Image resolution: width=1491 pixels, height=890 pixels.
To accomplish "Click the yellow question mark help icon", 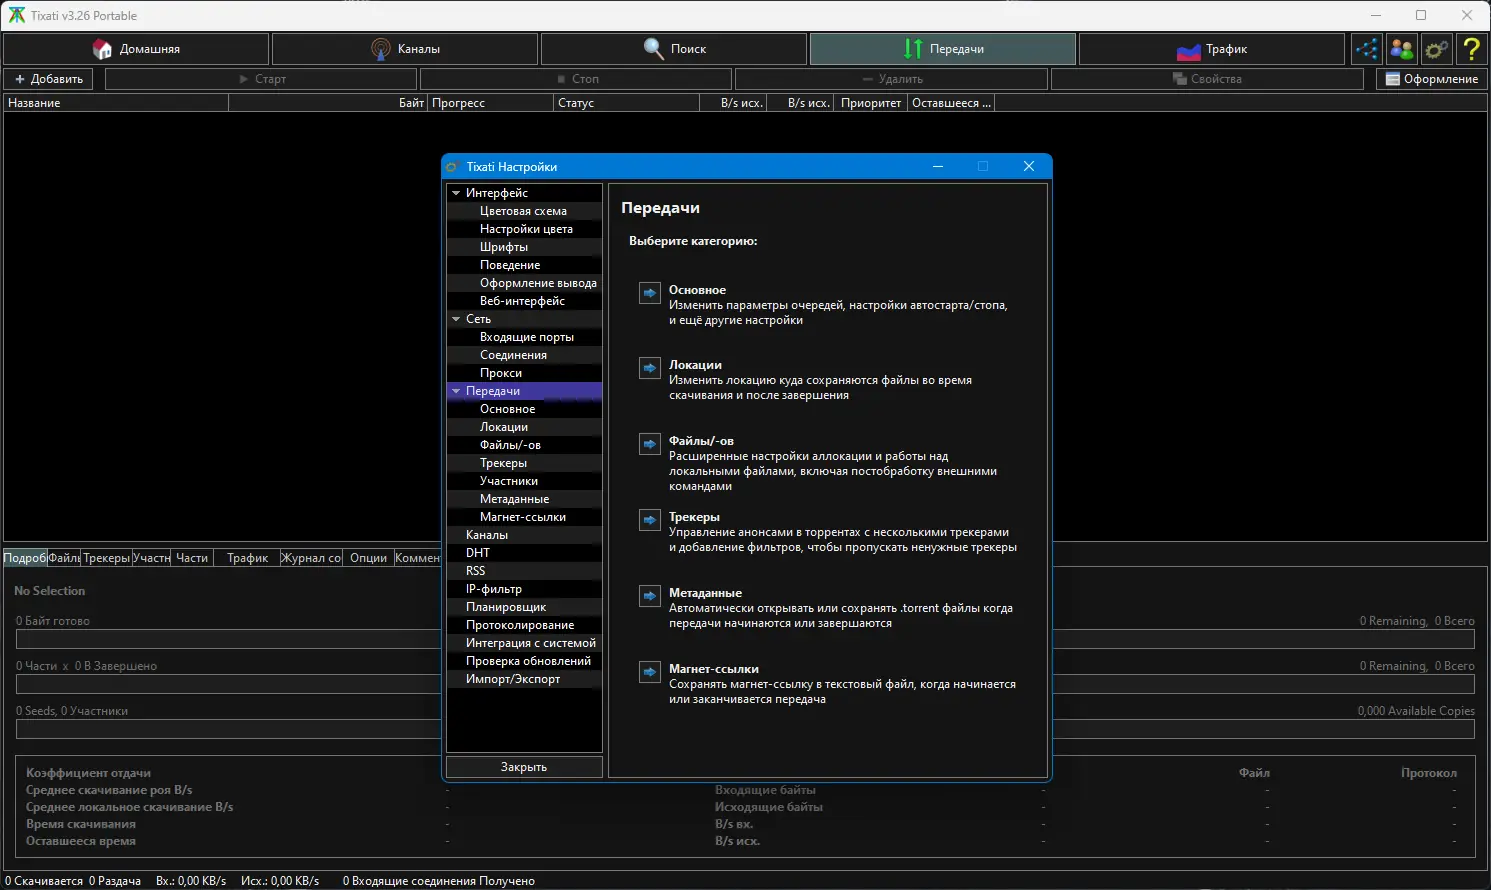I will [x=1471, y=49].
